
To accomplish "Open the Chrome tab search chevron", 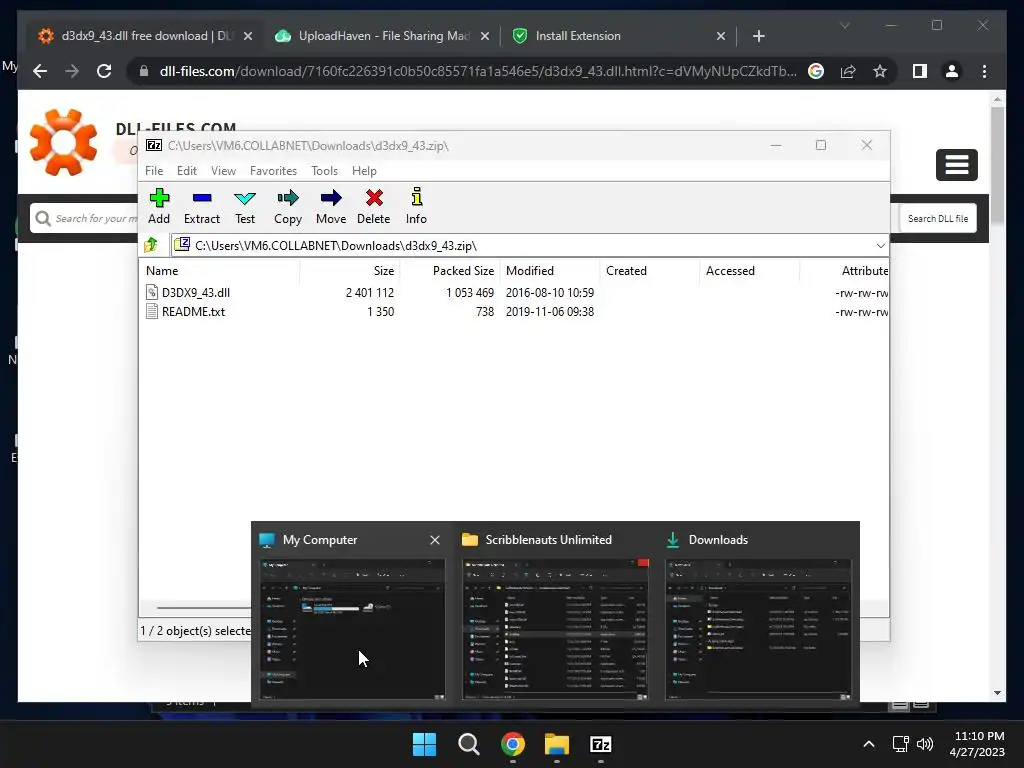I will [x=844, y=25].
